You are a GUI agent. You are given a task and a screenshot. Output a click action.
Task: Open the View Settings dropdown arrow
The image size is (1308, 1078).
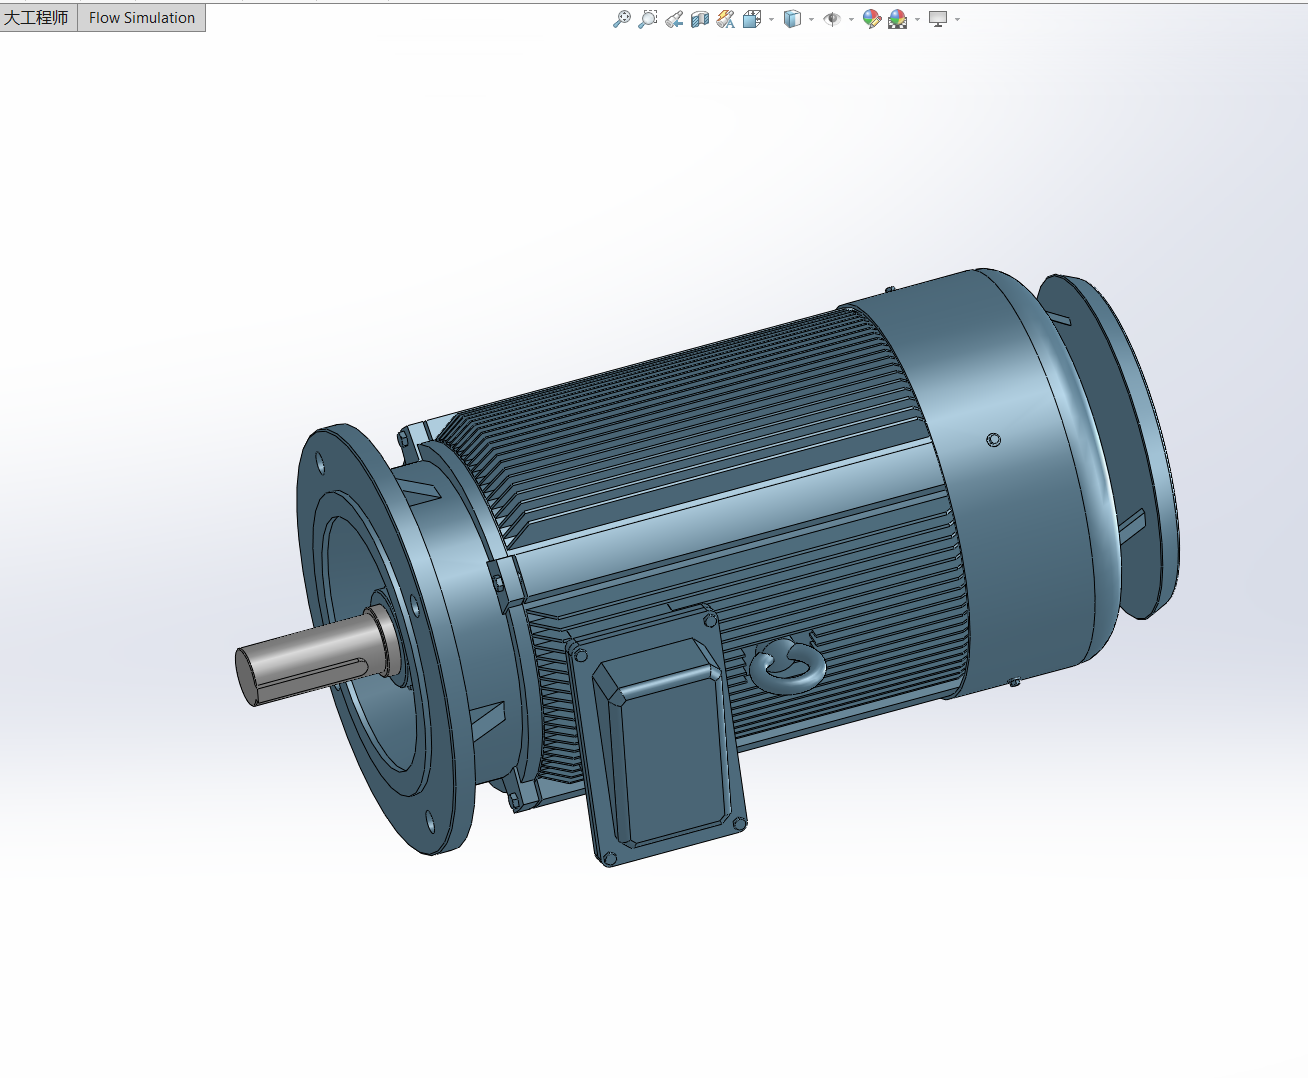[x=957, y=19]
